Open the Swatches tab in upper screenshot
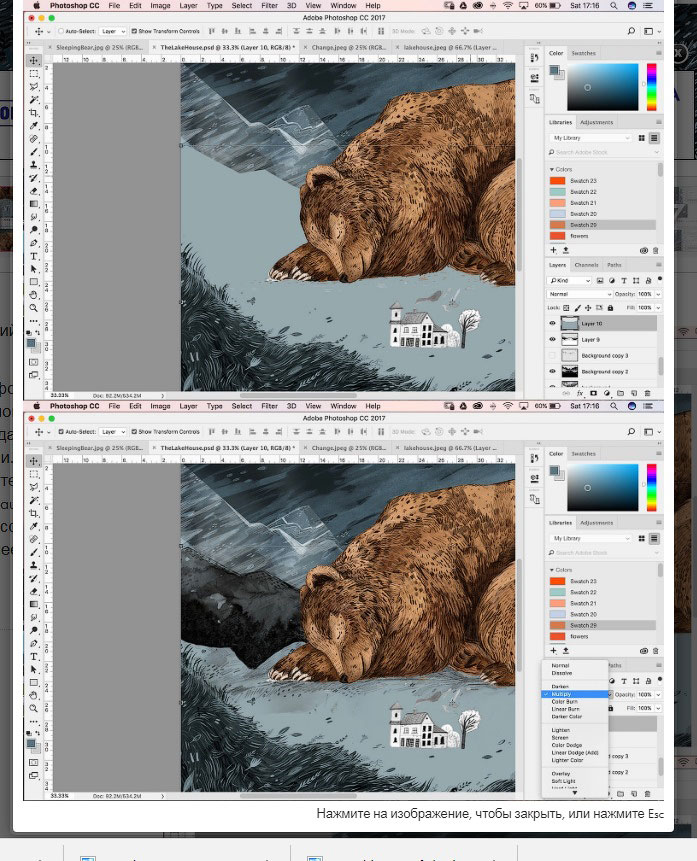 coord(583,53)
